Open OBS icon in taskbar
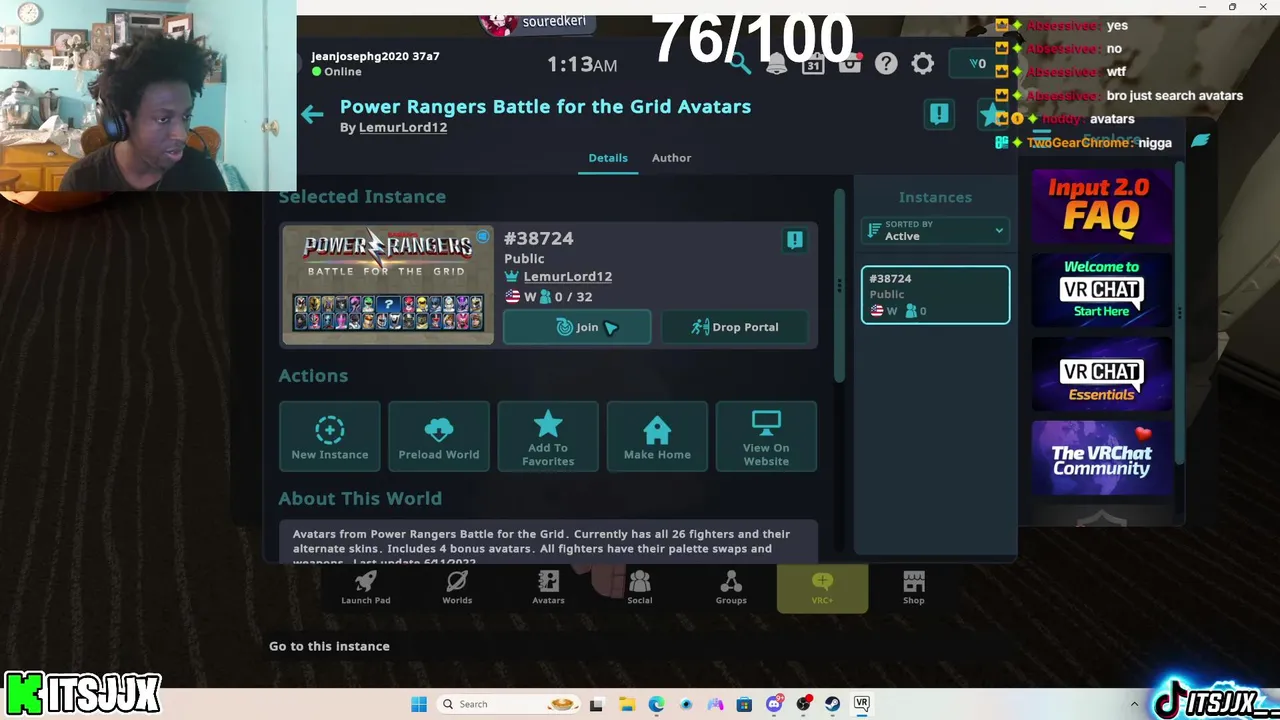 (x=803, y=704)
